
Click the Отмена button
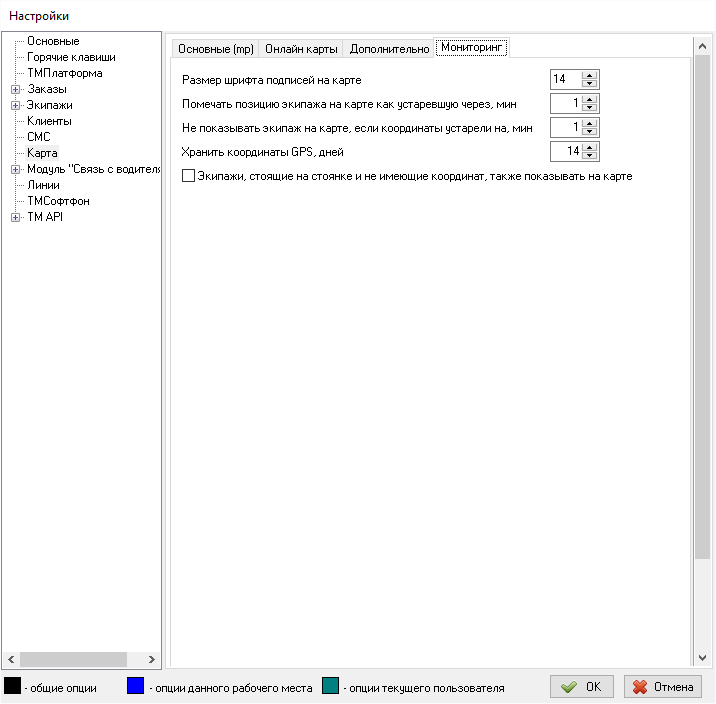click(663, 687)
